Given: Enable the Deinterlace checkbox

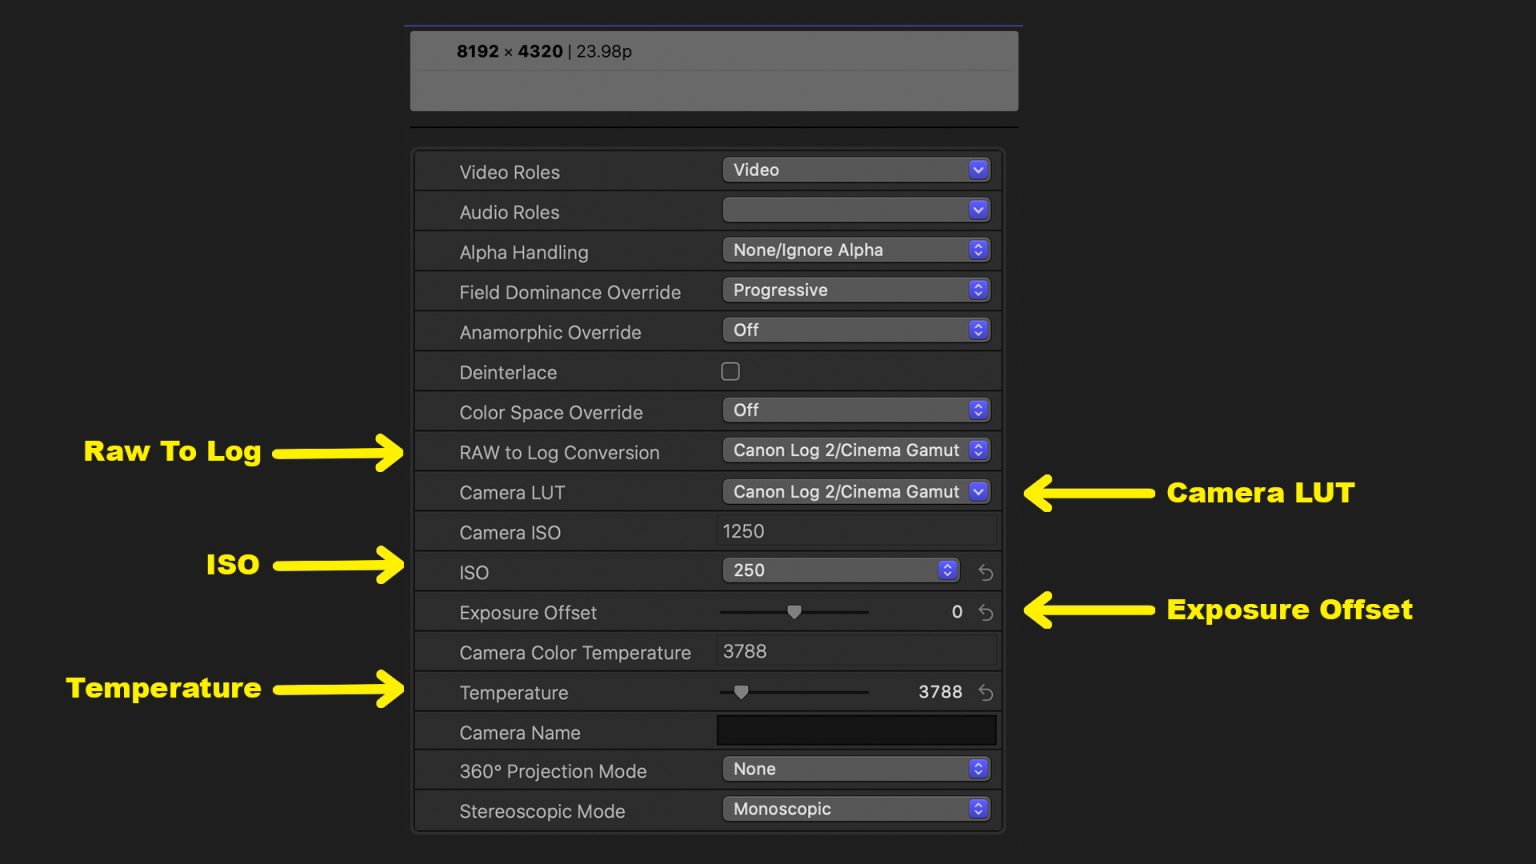Looking at the screenshot, I should [x=731, y=372].
